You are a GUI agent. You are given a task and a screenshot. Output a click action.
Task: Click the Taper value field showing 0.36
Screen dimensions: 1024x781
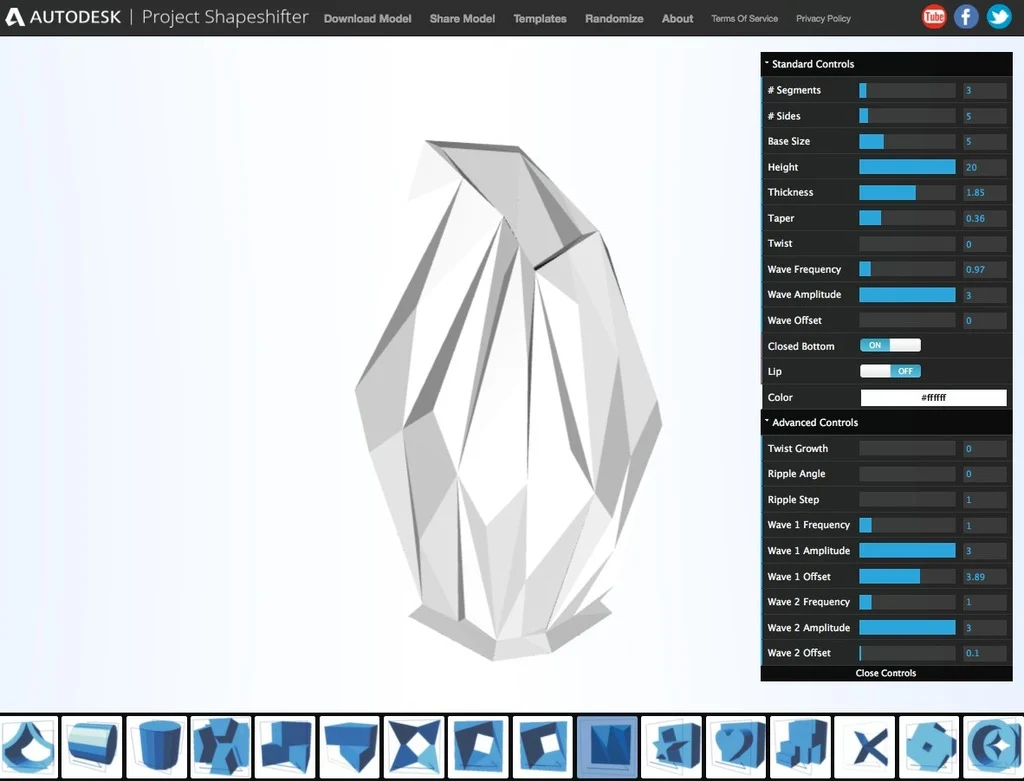point(985,218)
